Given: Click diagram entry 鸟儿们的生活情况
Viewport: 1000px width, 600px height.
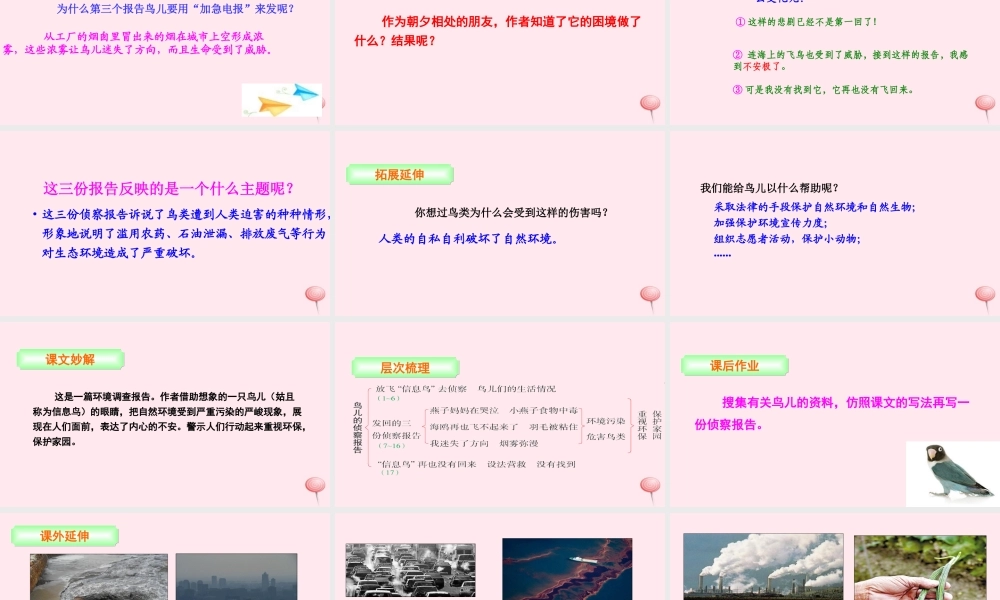Looking at the screenshot, I should 517,388.
